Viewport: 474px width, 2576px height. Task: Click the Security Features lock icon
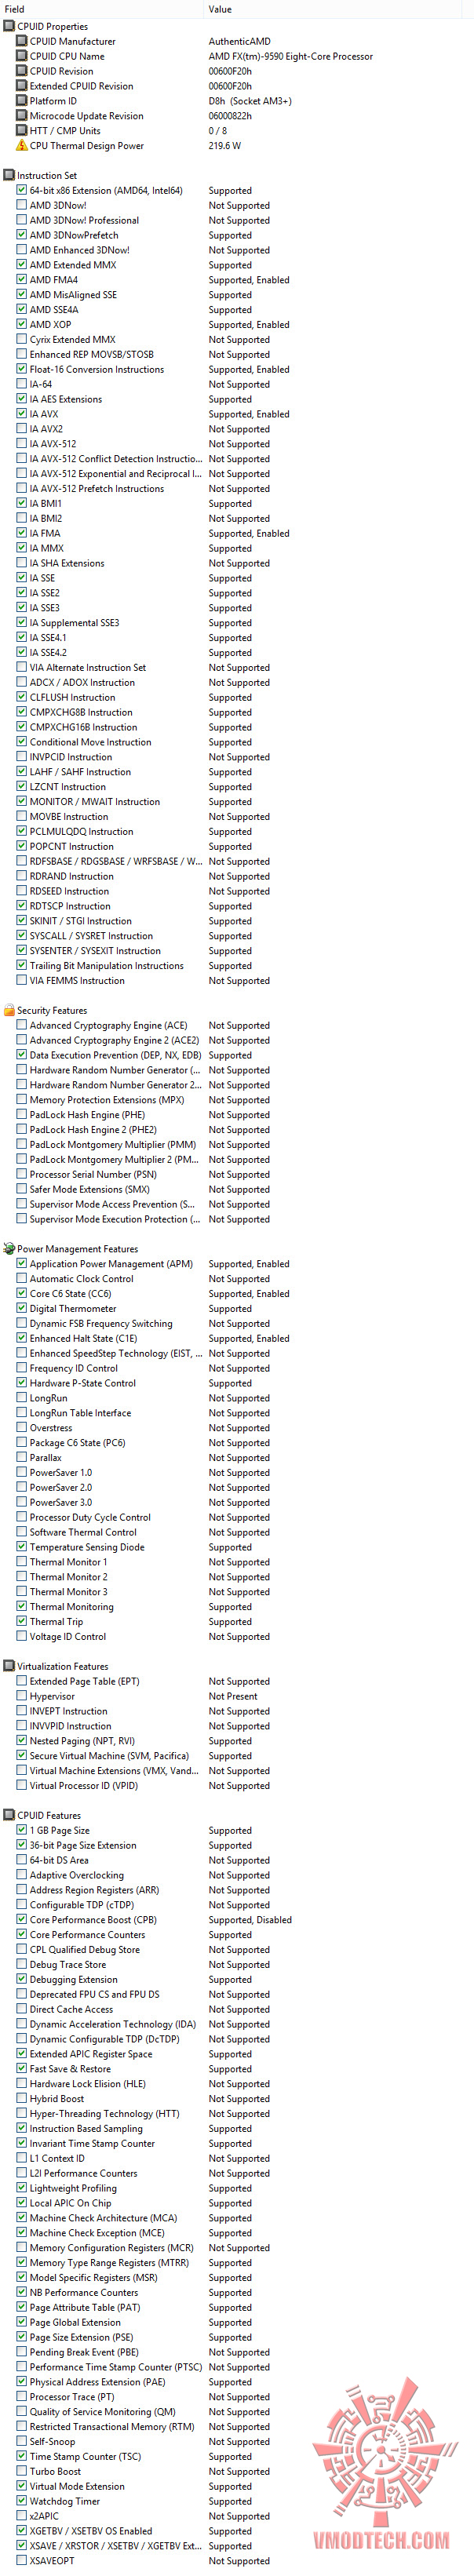pos(9,1010)
